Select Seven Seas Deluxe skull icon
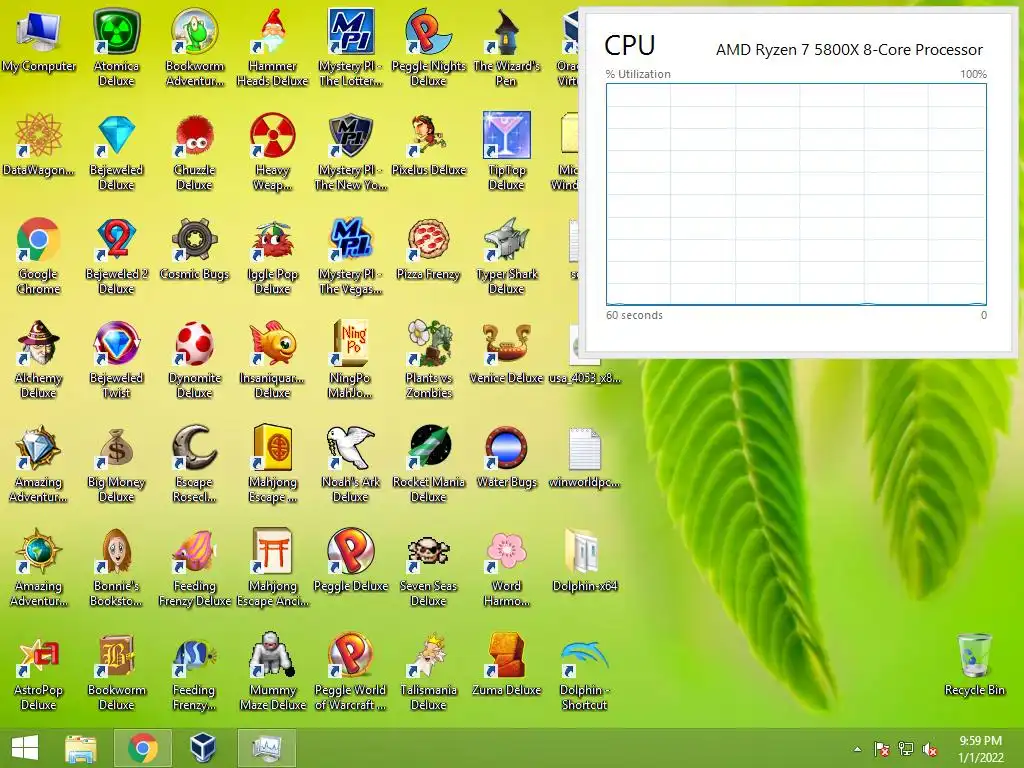The width and height of the screenshot is (1024, 768). click(x=428, y=552)
